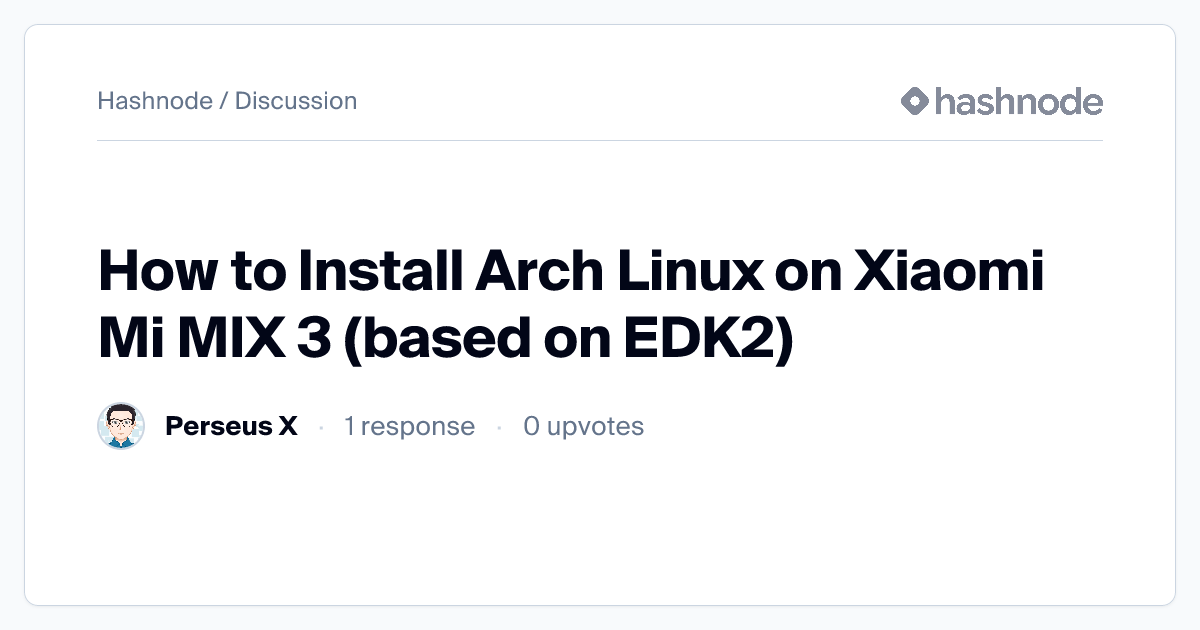Click the horizontal divider under the header

point(600,141)
